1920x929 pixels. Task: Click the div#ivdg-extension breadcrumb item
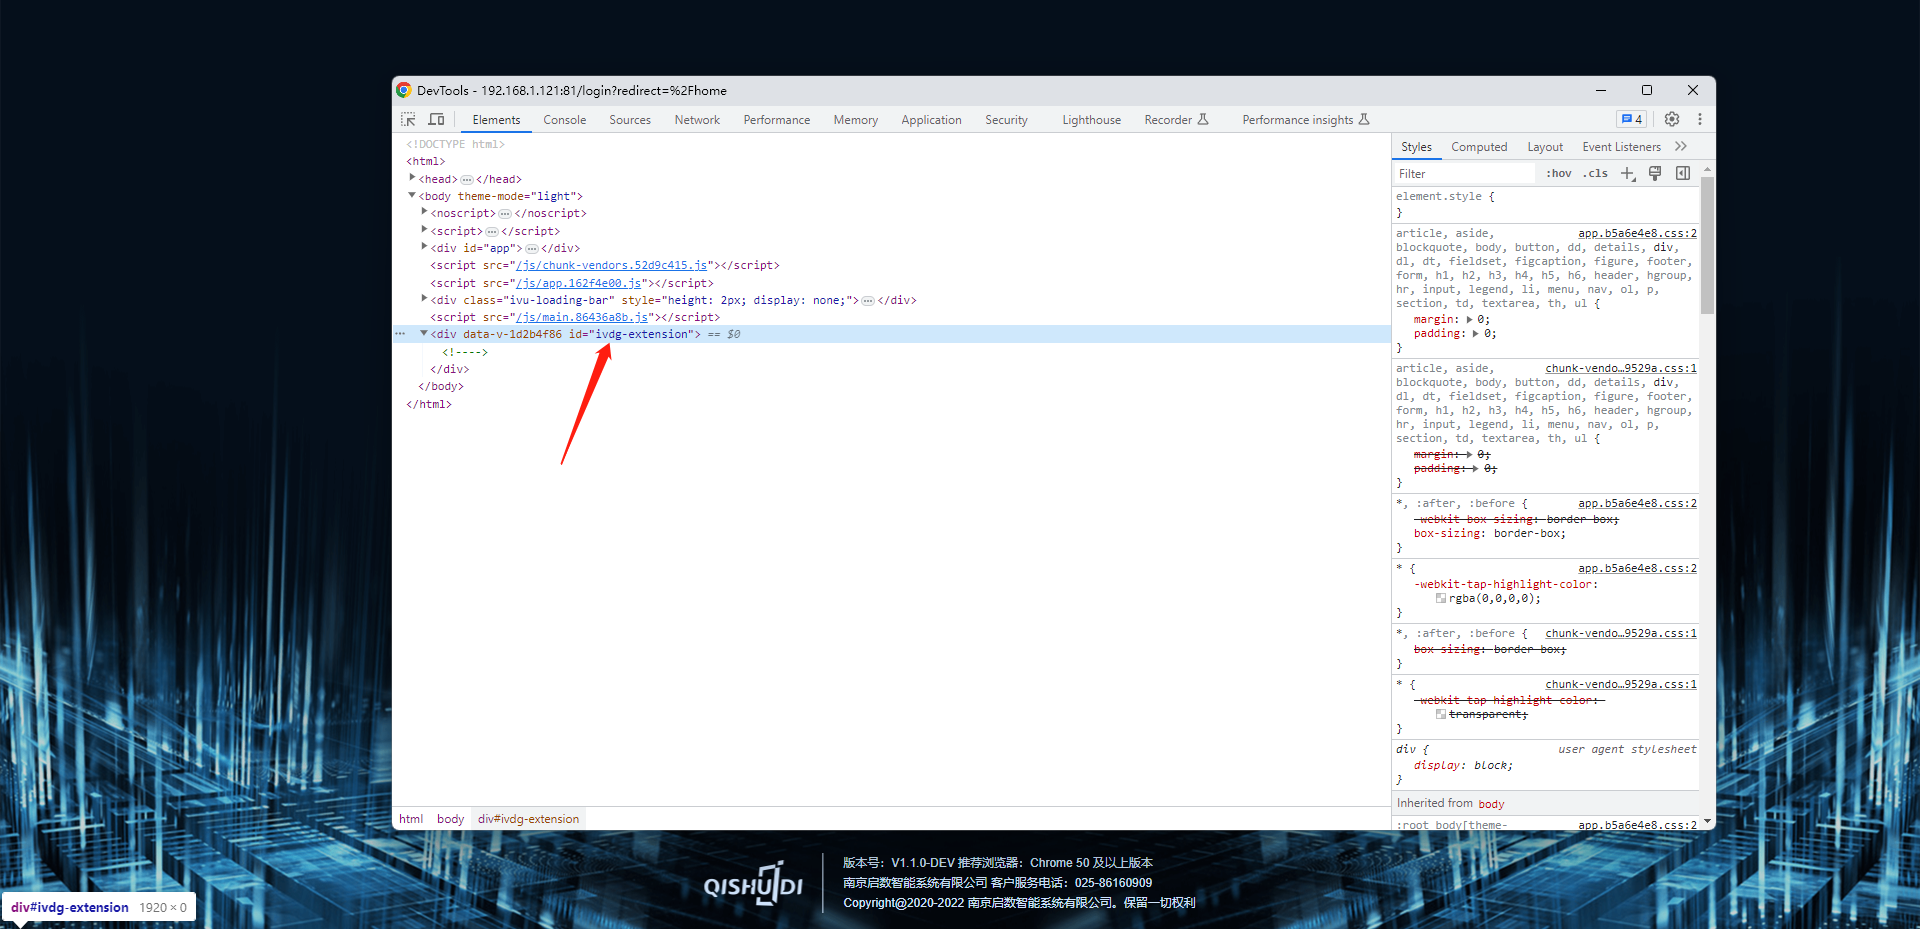click(x=528, y=819)
